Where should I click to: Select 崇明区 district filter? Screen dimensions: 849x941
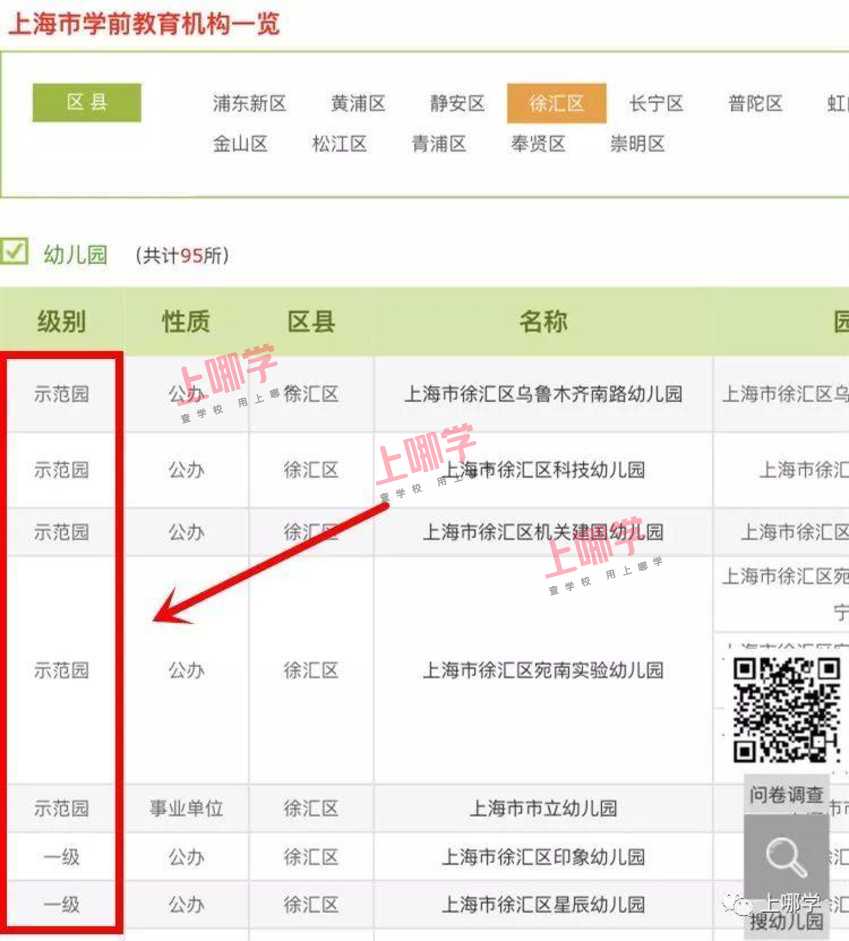click(637, 144)
